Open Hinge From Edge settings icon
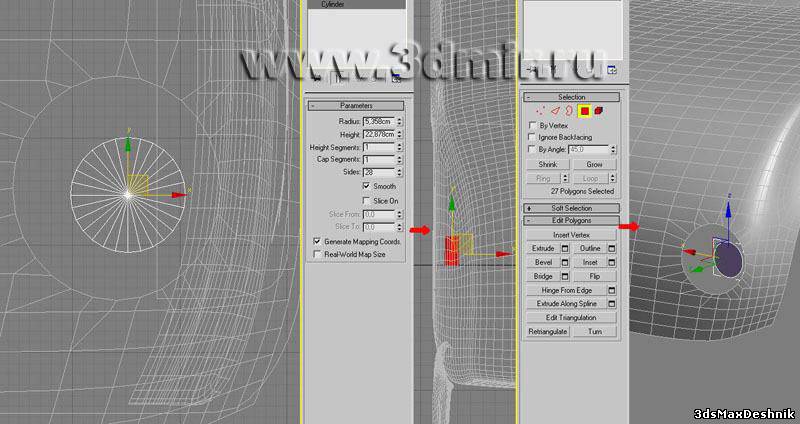The width and height of the screenshot is (800, 424). tap(612, 290)
